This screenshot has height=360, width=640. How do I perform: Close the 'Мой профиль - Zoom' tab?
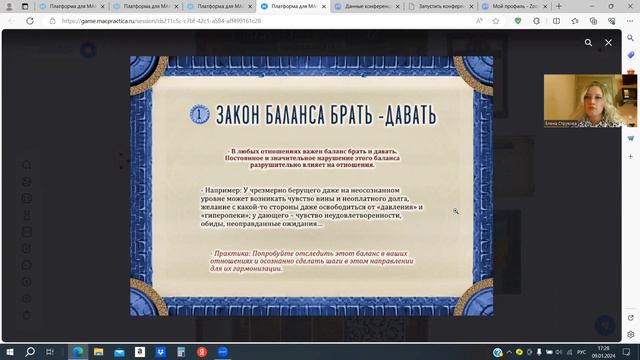[545, 7]
